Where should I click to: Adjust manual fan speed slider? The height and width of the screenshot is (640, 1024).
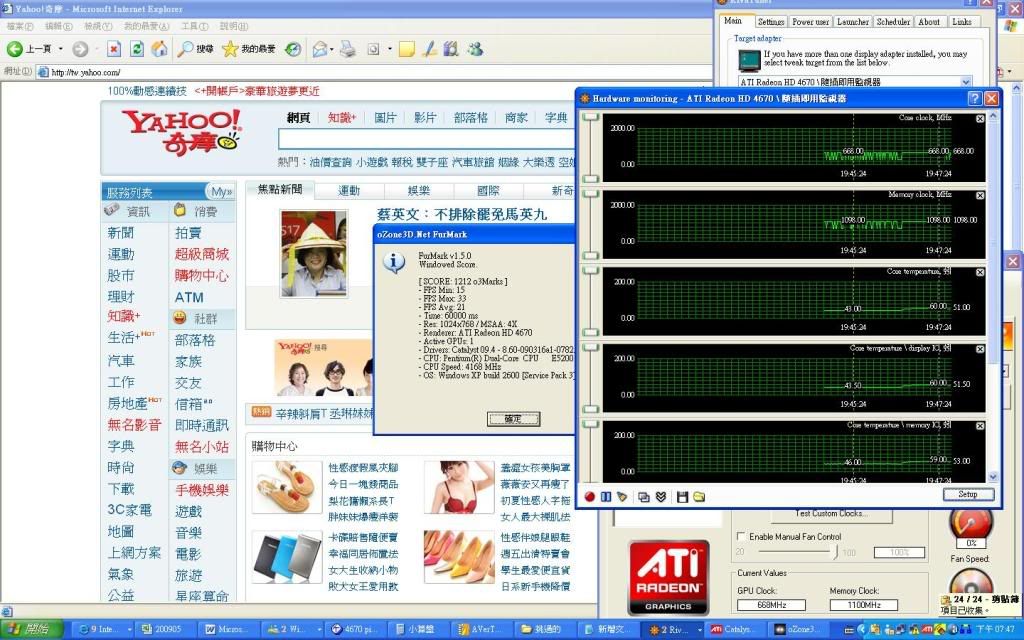(836, 552)
